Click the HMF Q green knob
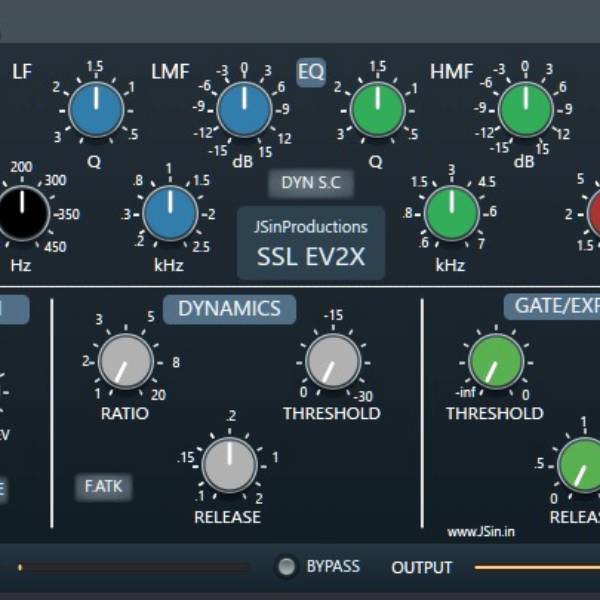 [378, 110]
